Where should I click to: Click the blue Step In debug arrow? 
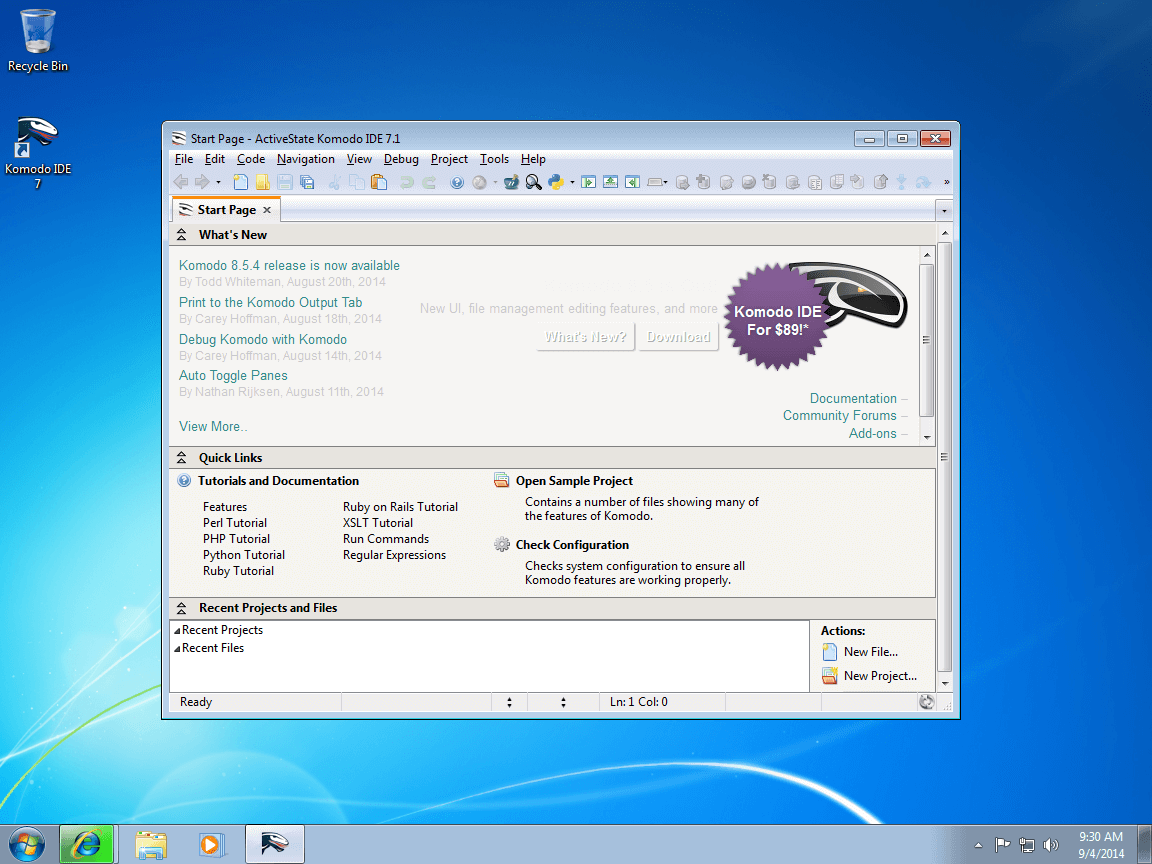901,182
